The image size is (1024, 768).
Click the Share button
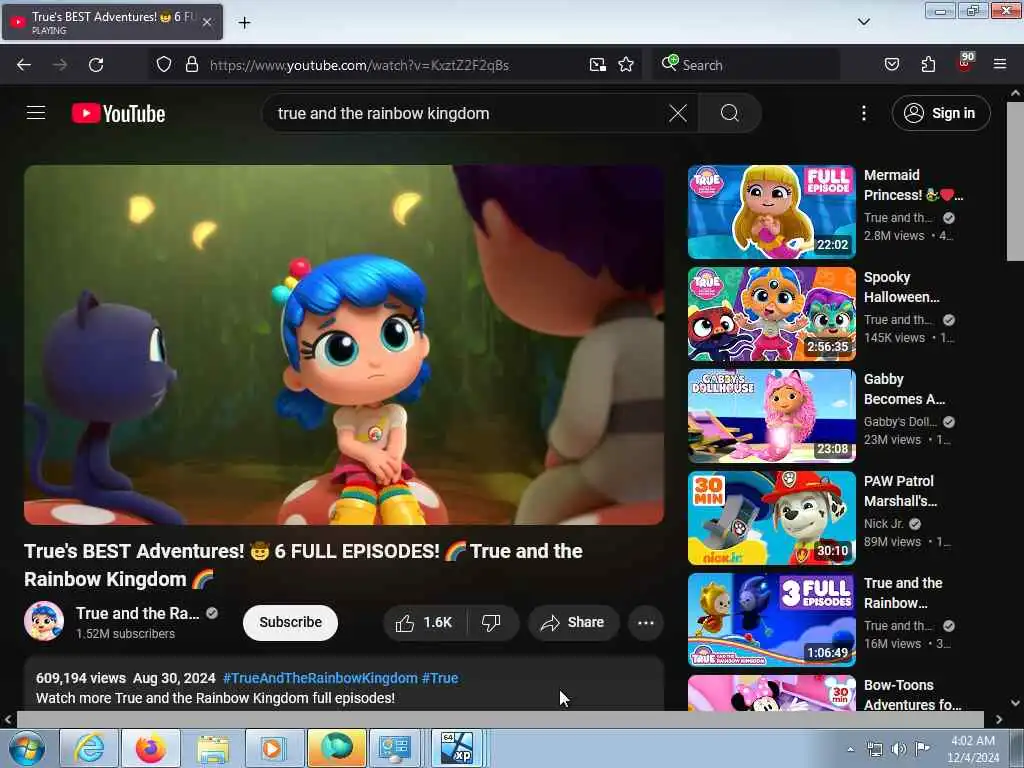(572, 622)
